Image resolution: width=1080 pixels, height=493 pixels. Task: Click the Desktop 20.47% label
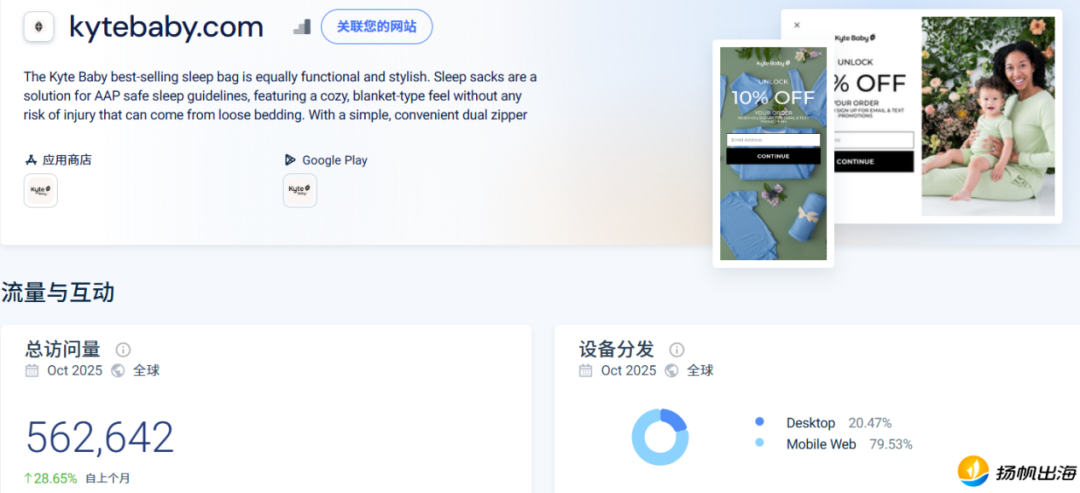click(839, 423)
